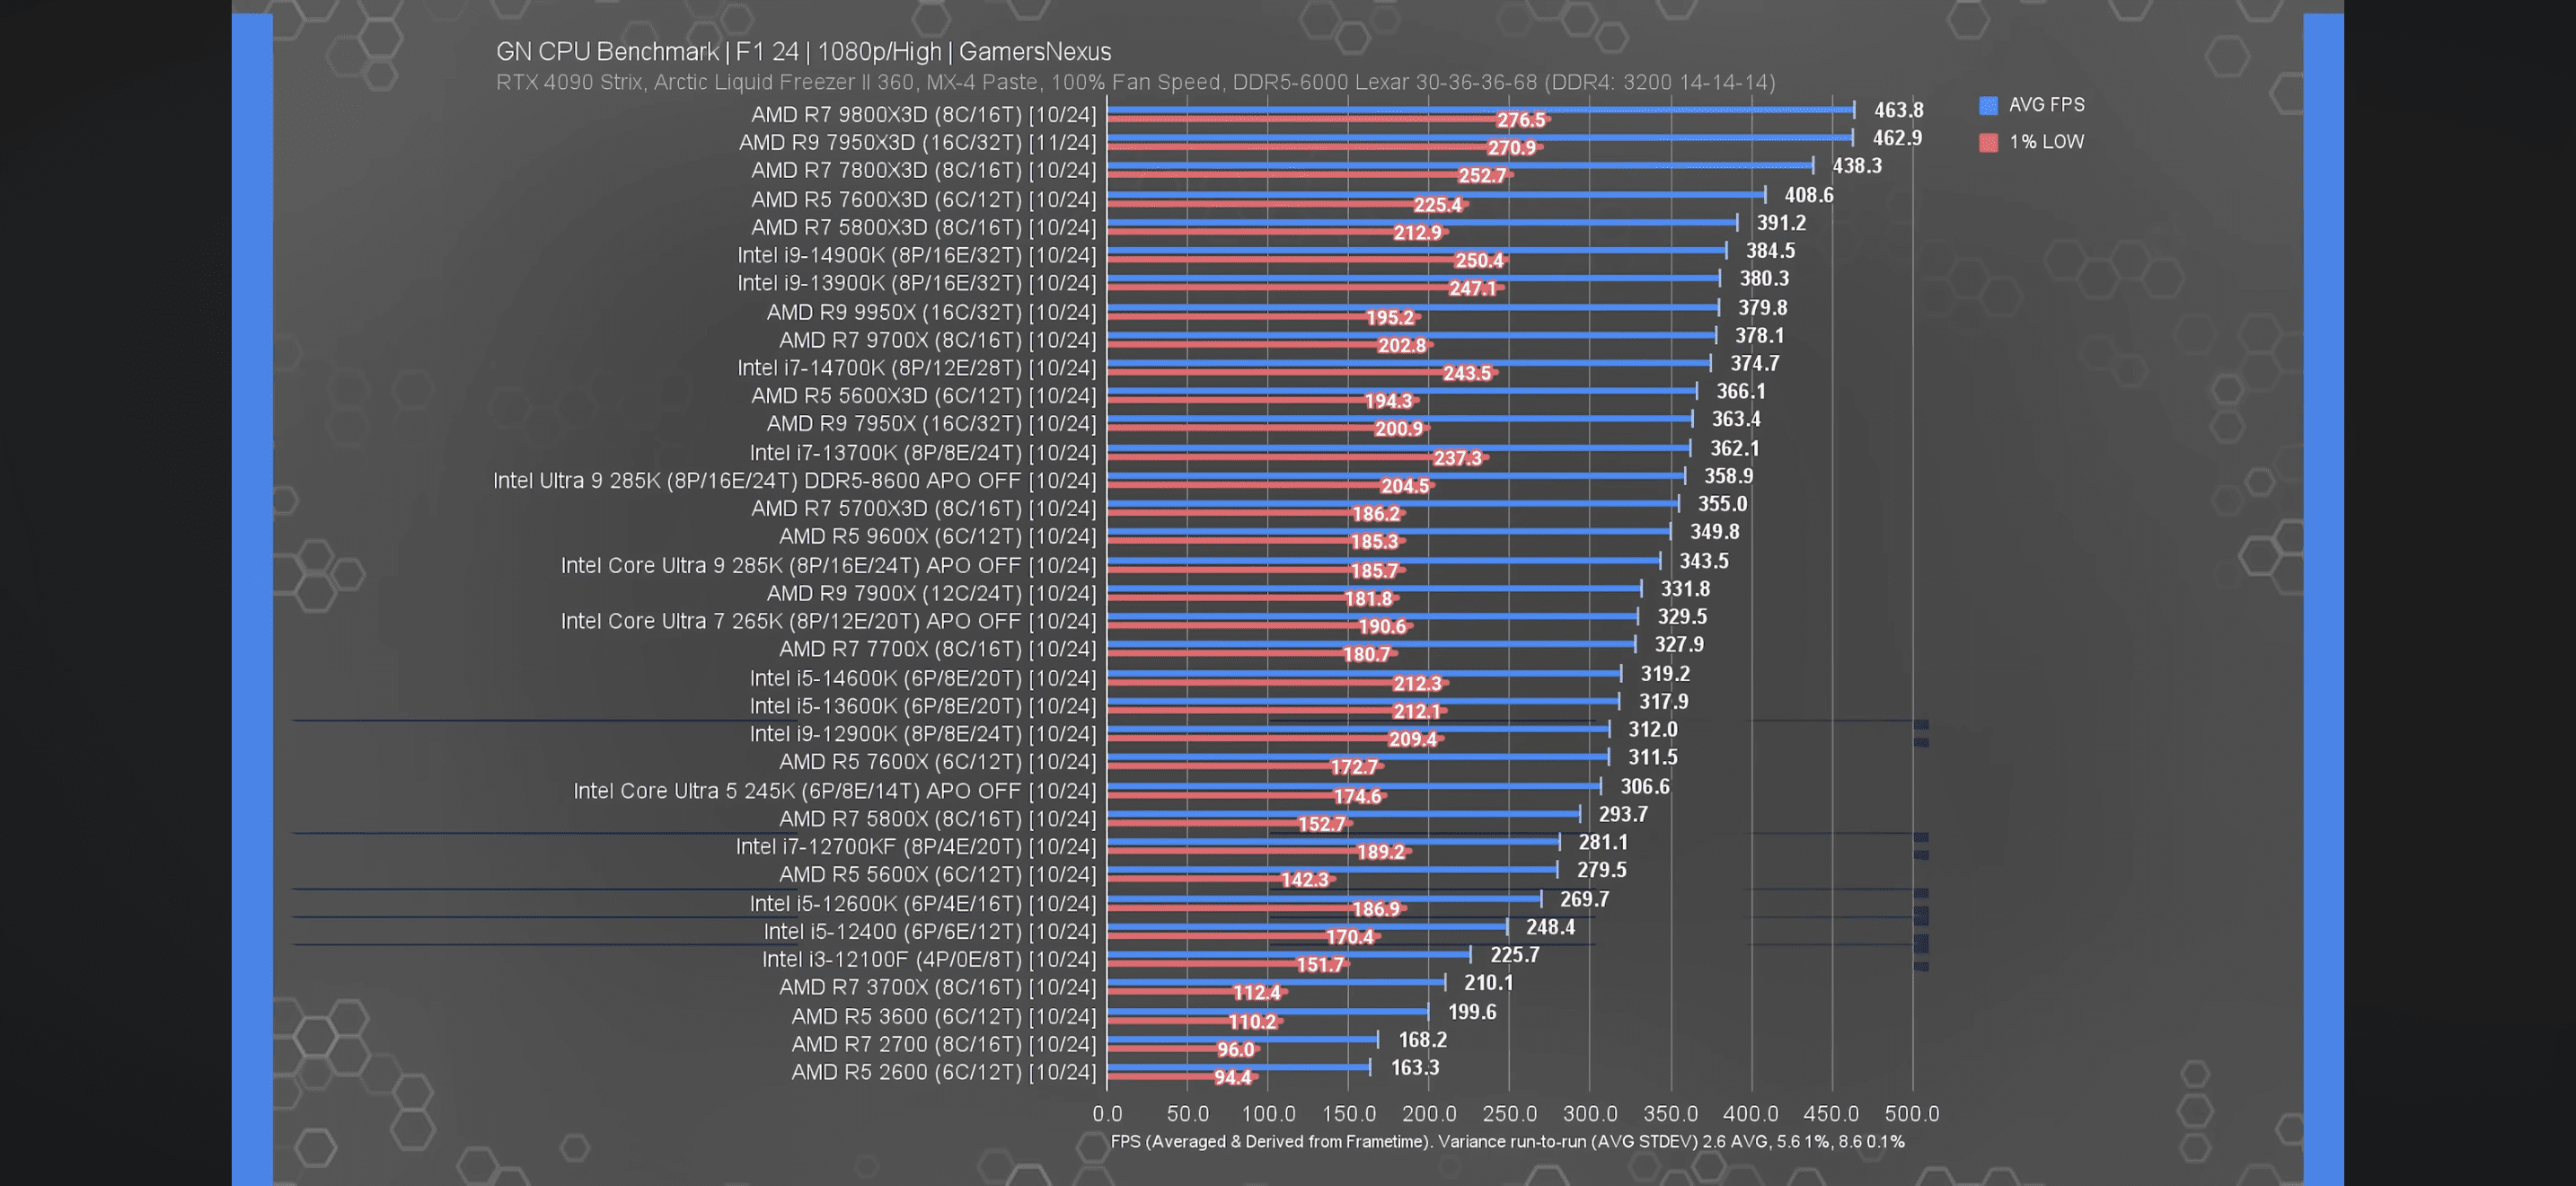Image resolution: width=2576 pixels, height=1186 pixels.
Task: Click the FPS variance footnote text
Action: 1507,1142
